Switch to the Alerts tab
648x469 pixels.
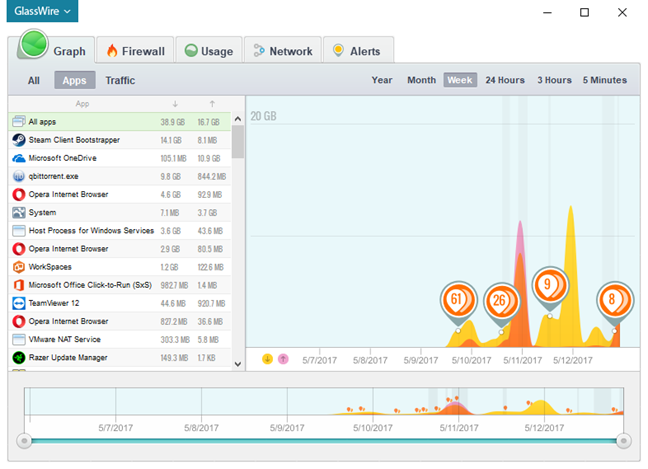click(358, 51)
